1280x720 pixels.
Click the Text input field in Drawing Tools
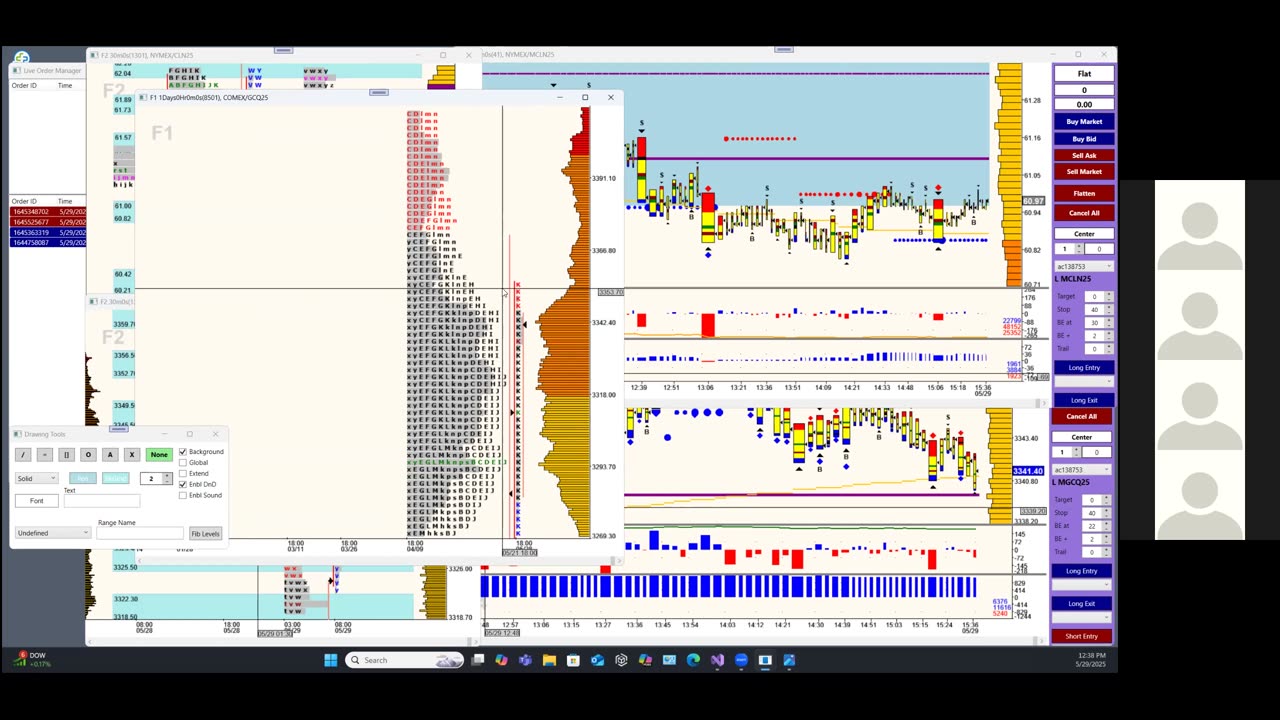coord(102,501)
